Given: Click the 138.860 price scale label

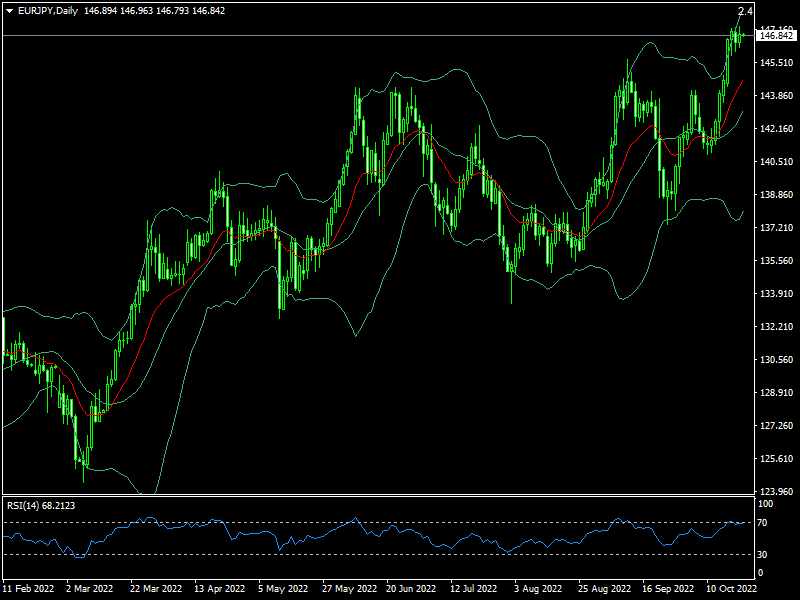Looking at the screenshot, I should (777, 194).
